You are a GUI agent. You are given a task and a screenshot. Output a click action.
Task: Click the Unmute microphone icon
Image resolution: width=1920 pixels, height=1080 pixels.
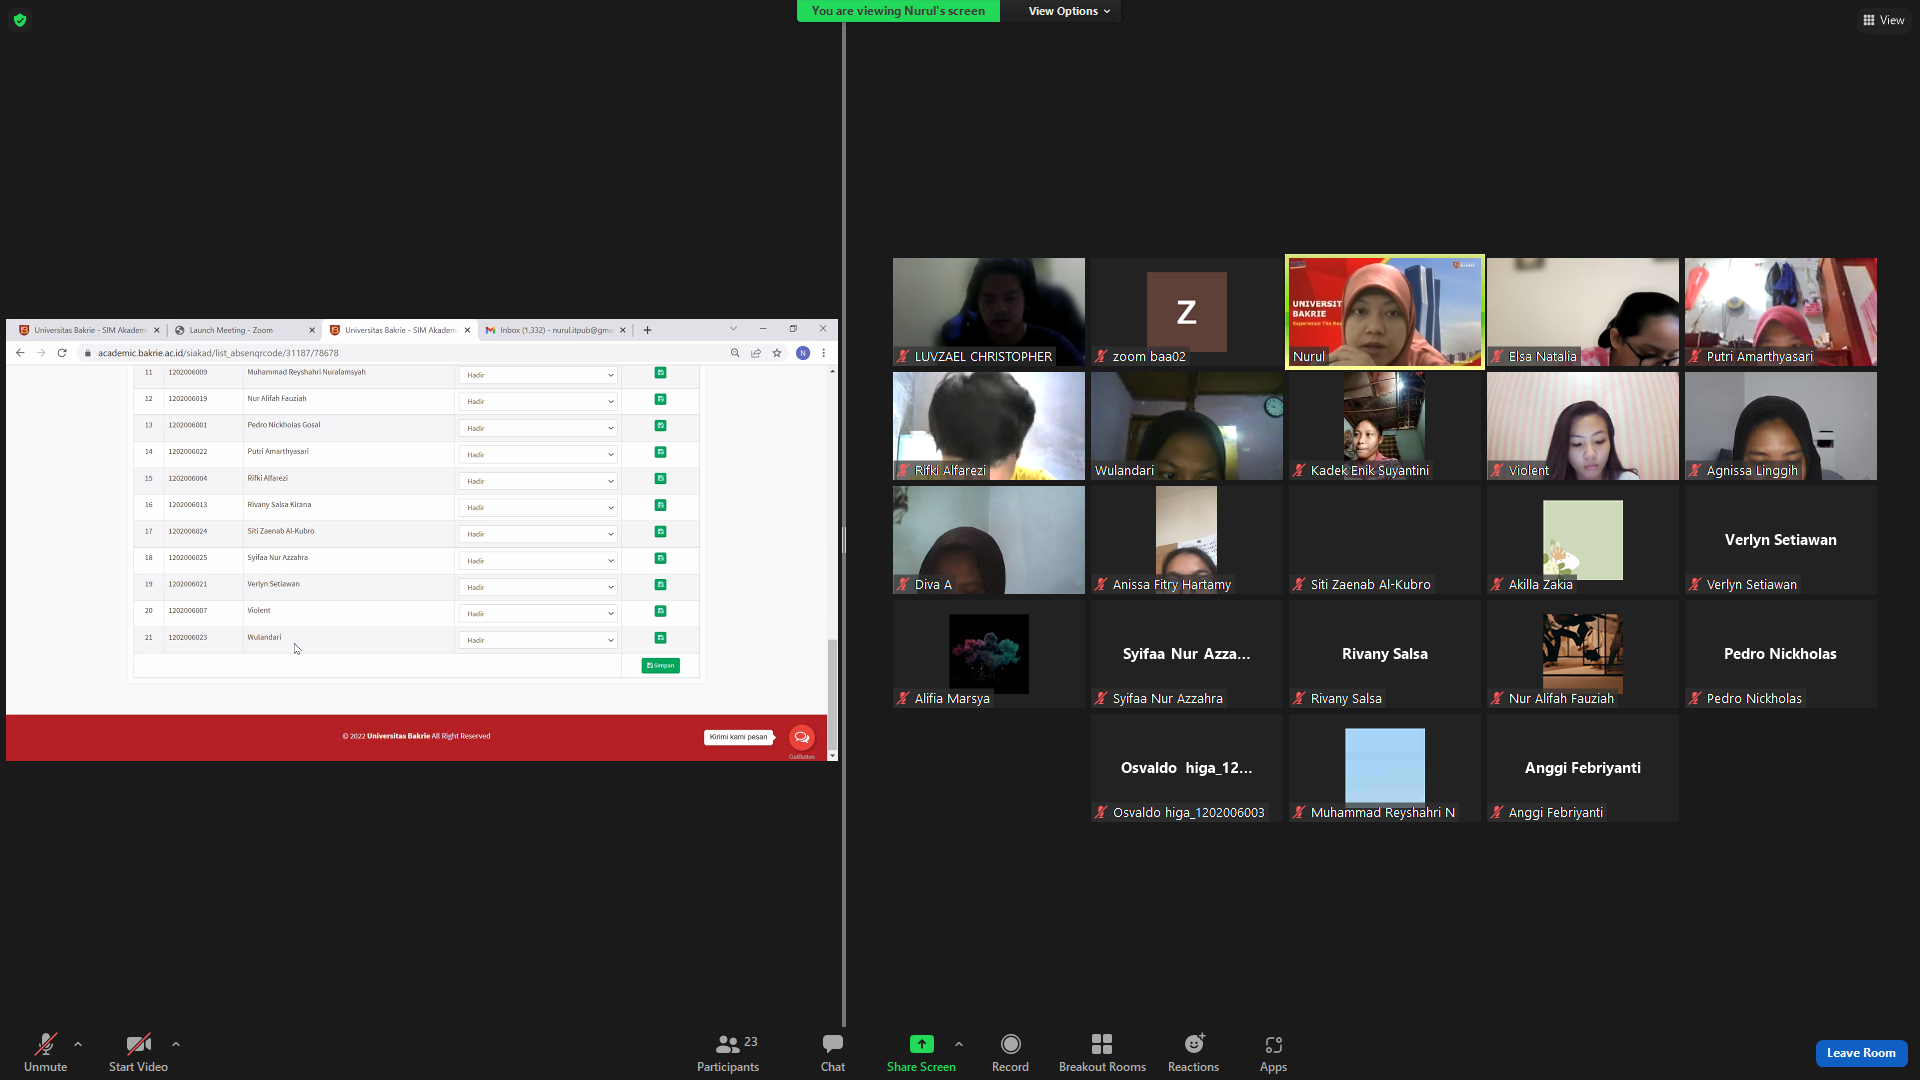click(45, 1044)
